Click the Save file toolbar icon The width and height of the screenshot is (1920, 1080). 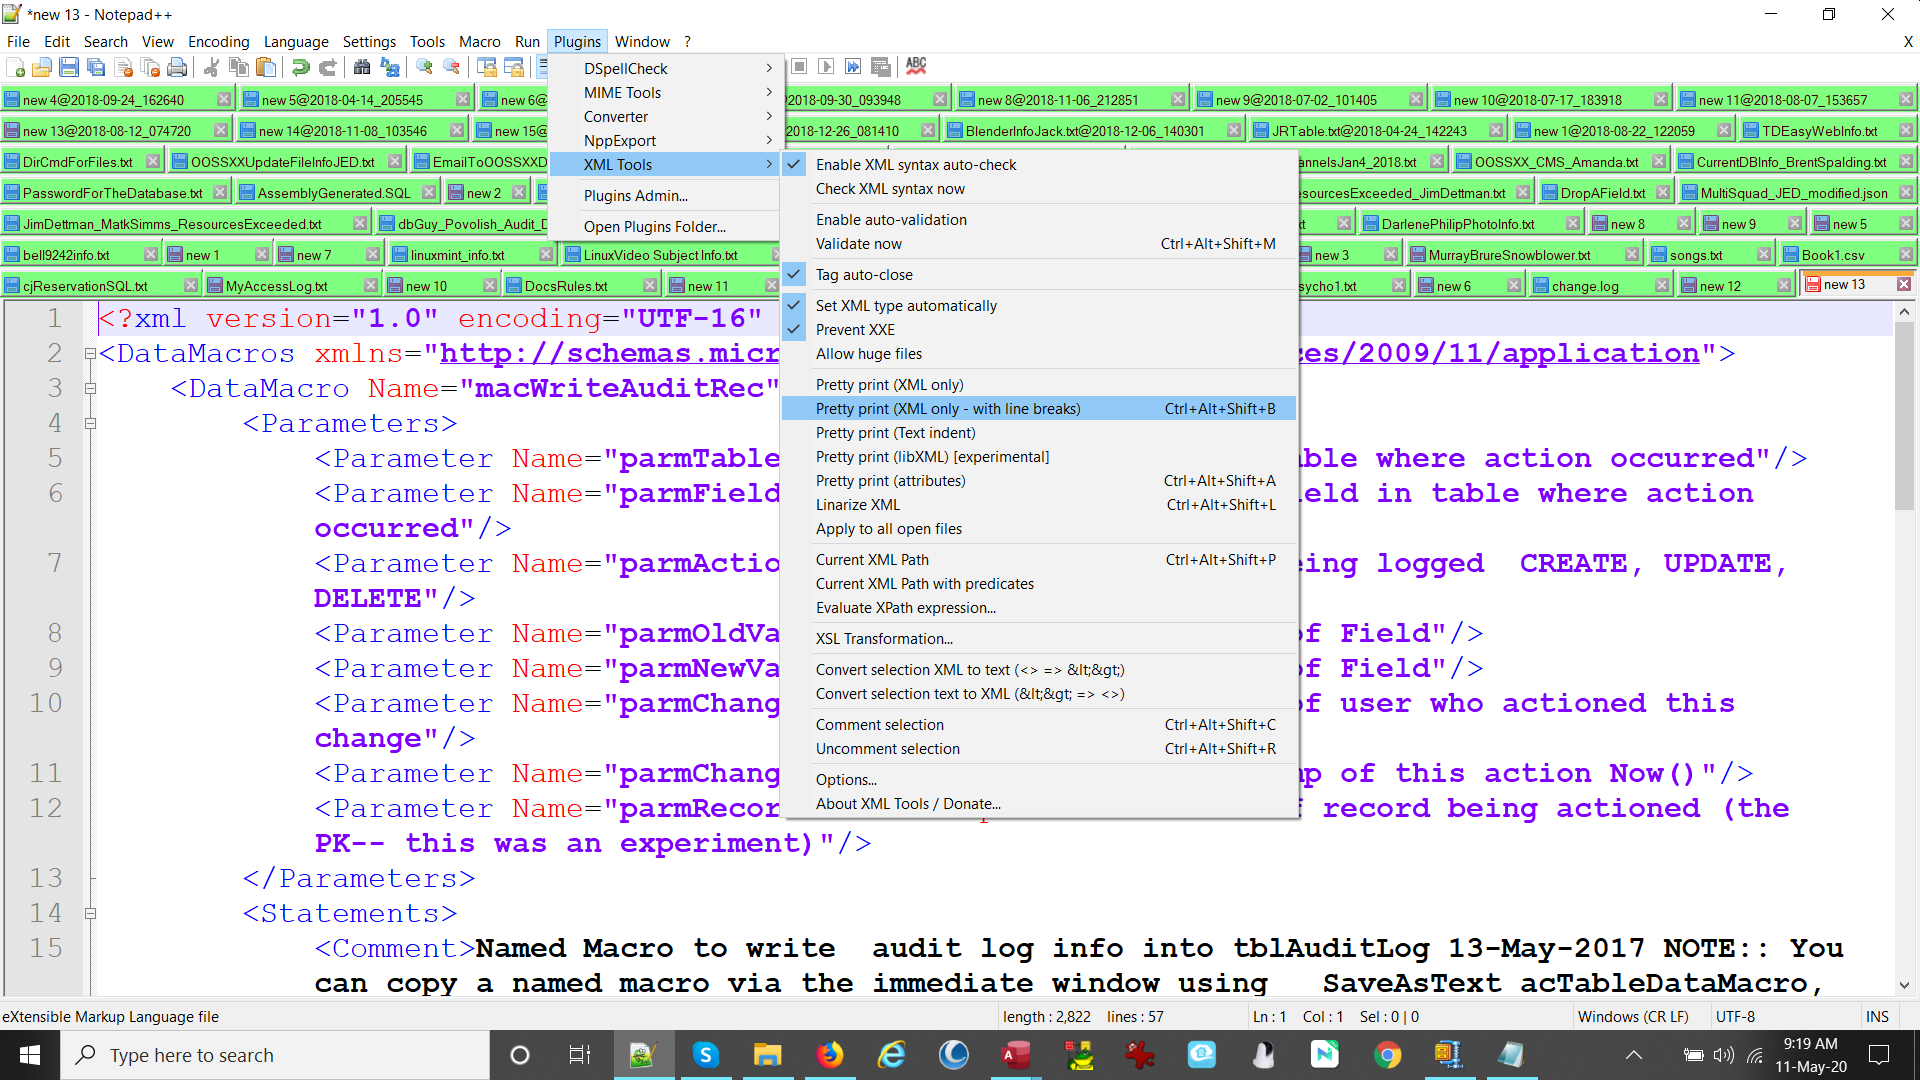pyautogui.click(x=69, y=67)
